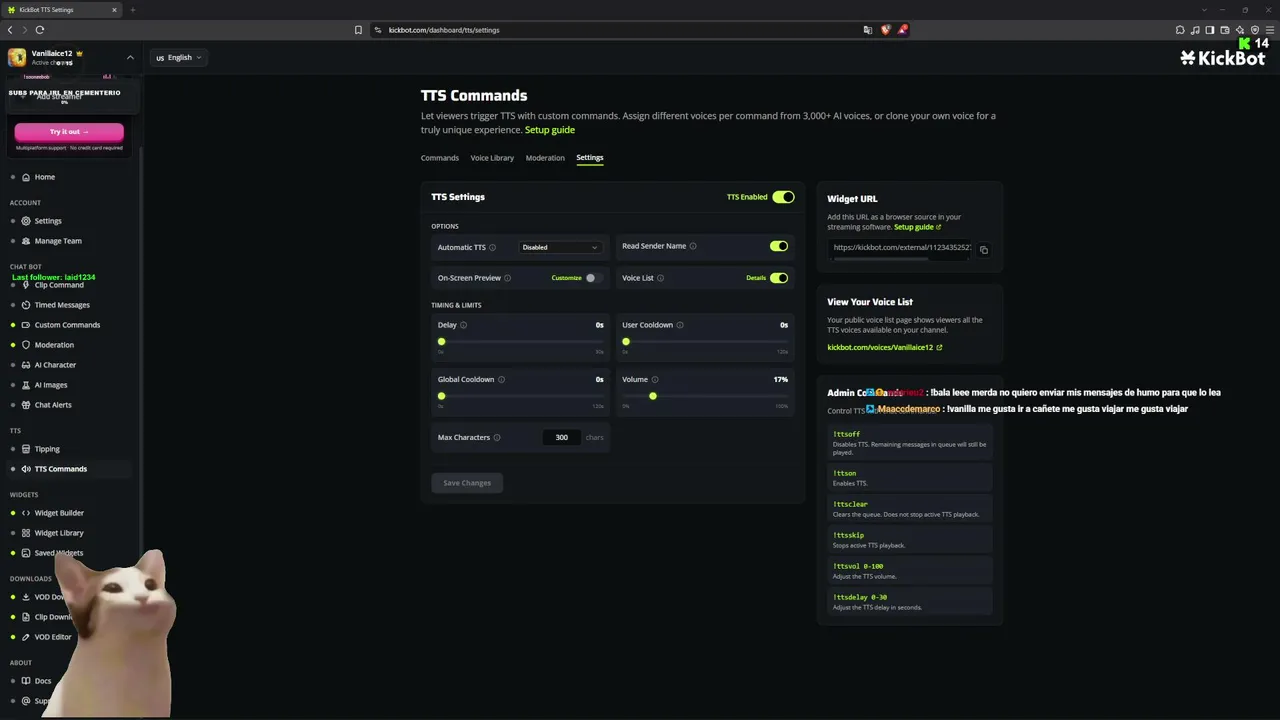Viewport: 1280px width, 720px height.
Task: Click info icon beside Global Cooldown
Action: click(501, 380)
